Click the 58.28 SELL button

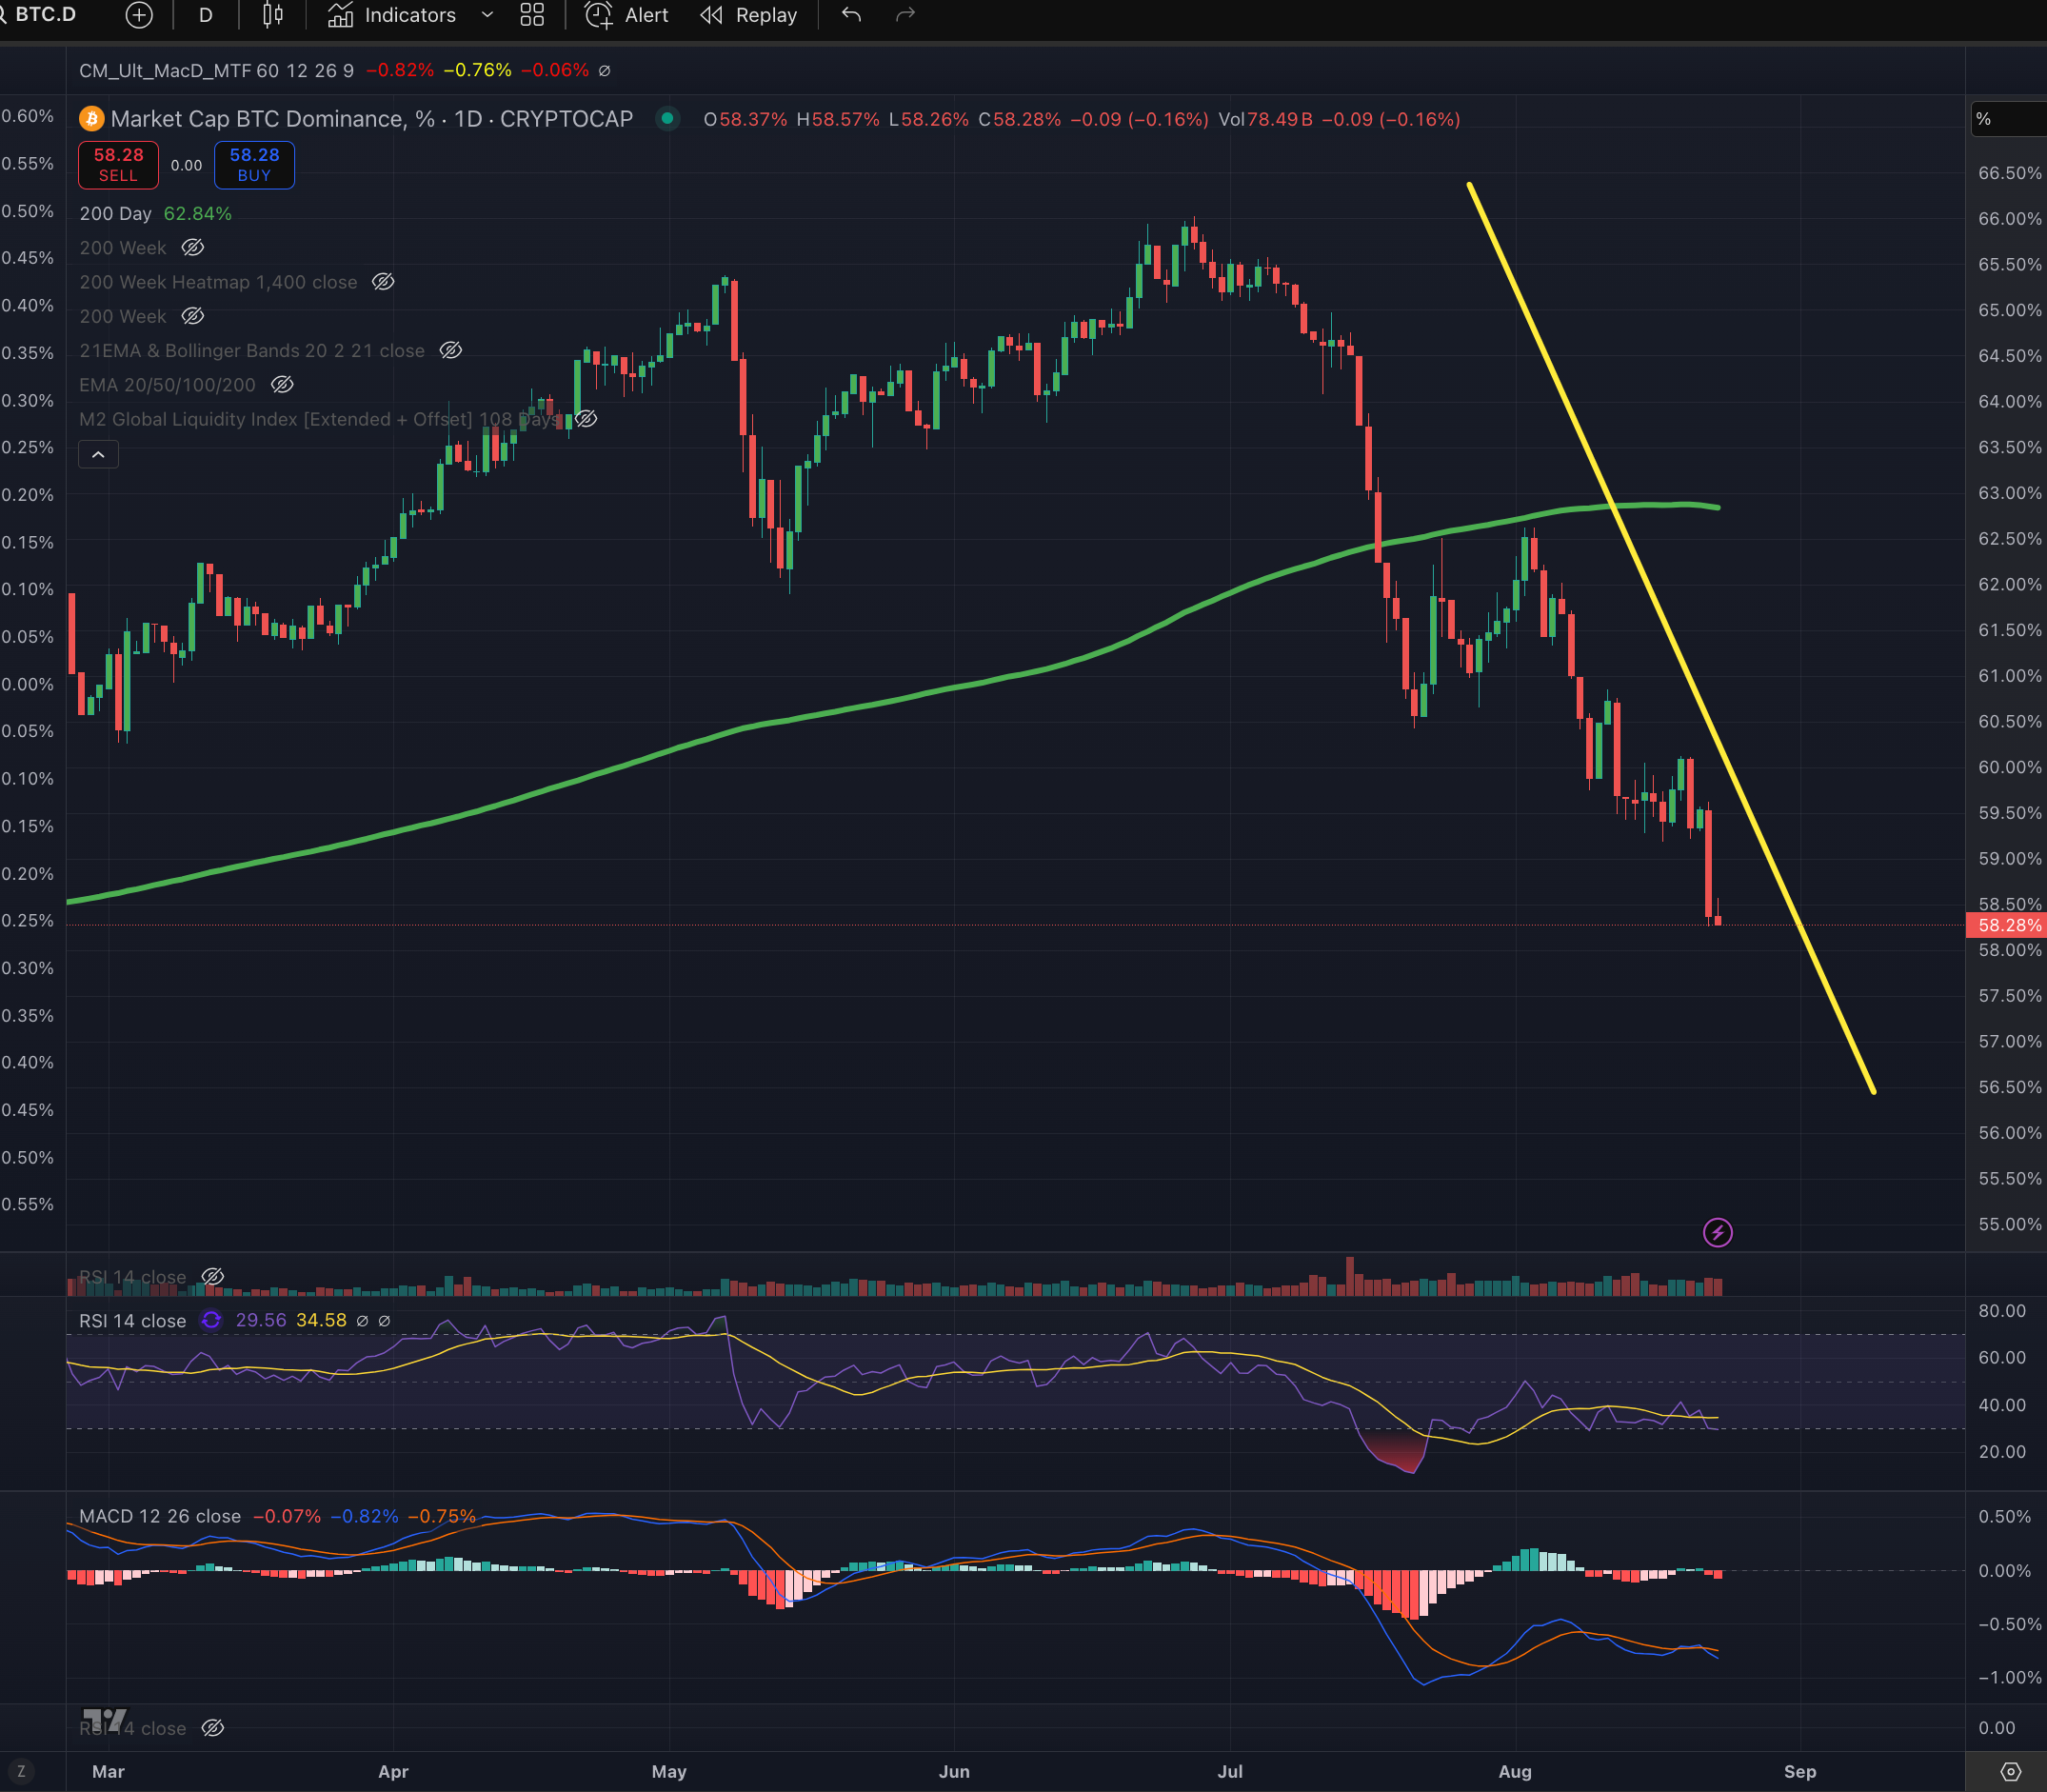[x=118, y=165]
